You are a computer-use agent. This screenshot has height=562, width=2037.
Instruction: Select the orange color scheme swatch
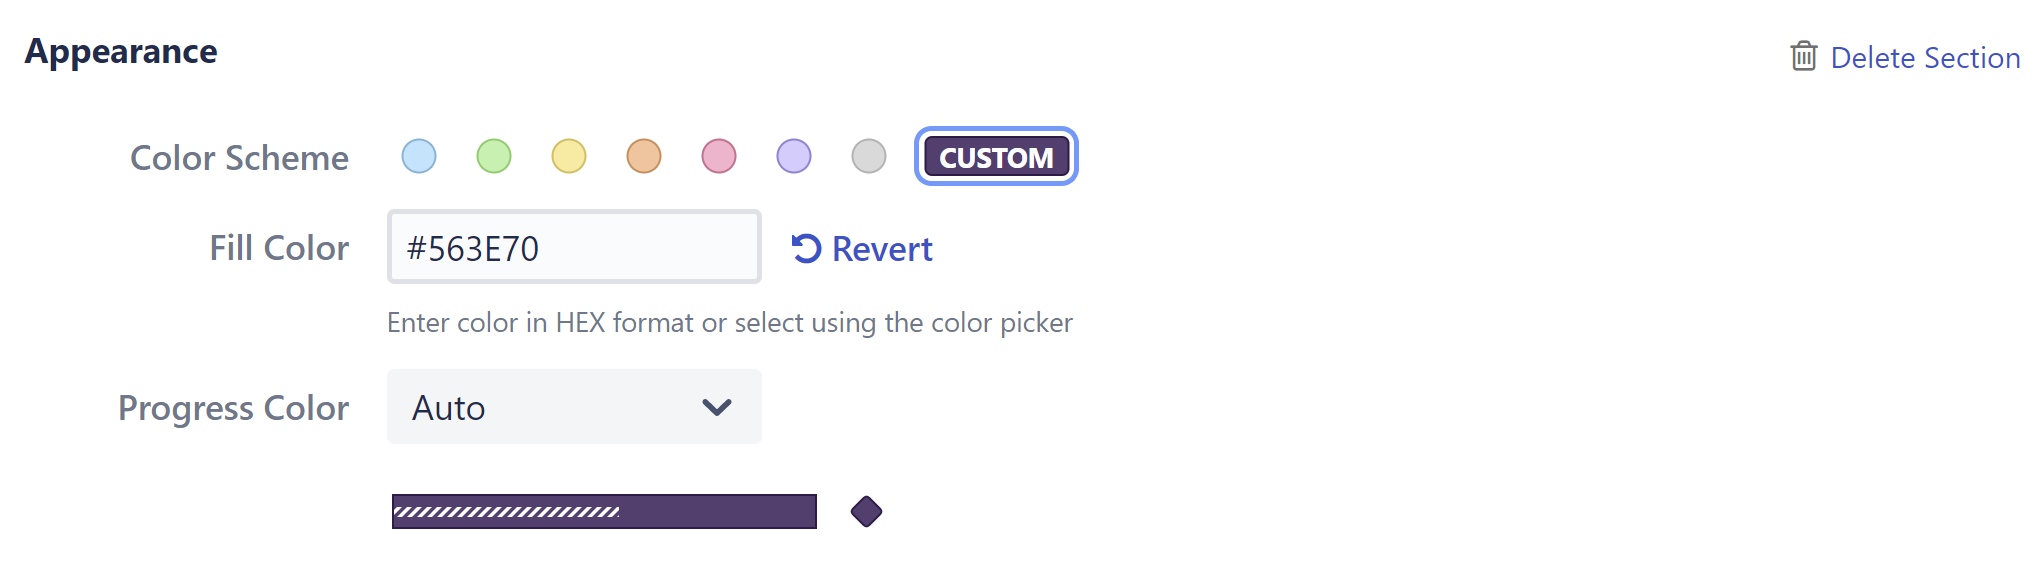(644, 156)
